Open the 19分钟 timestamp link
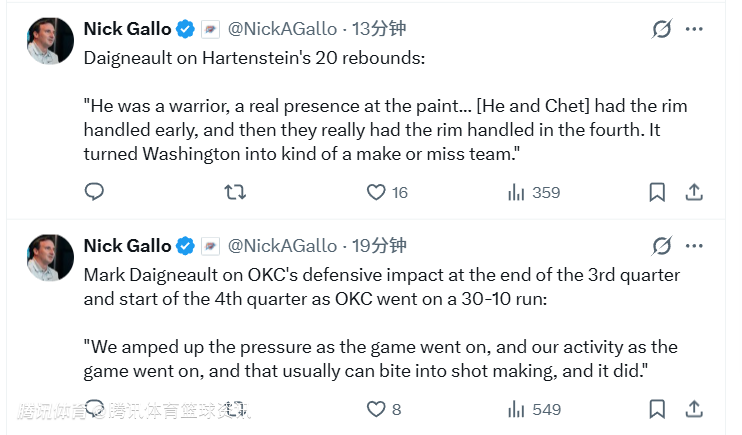 (x=379, y=246)
